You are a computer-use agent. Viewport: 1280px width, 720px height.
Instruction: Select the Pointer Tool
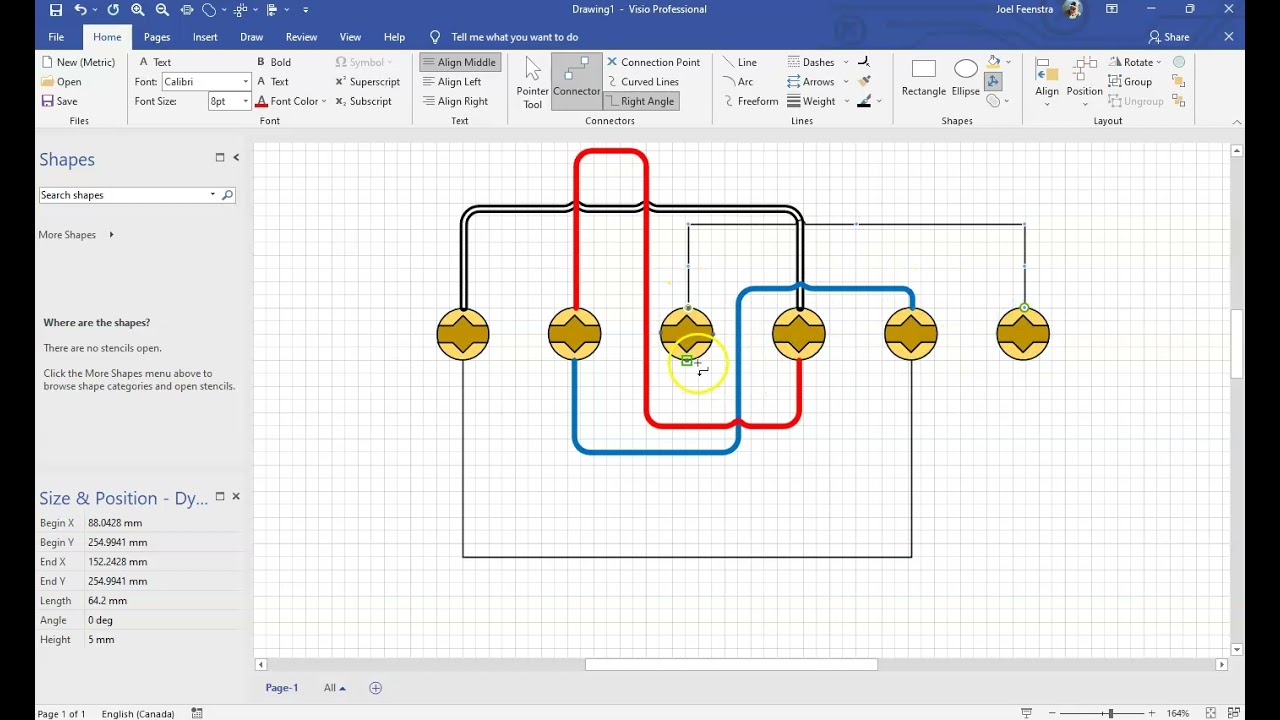[533, 82]
